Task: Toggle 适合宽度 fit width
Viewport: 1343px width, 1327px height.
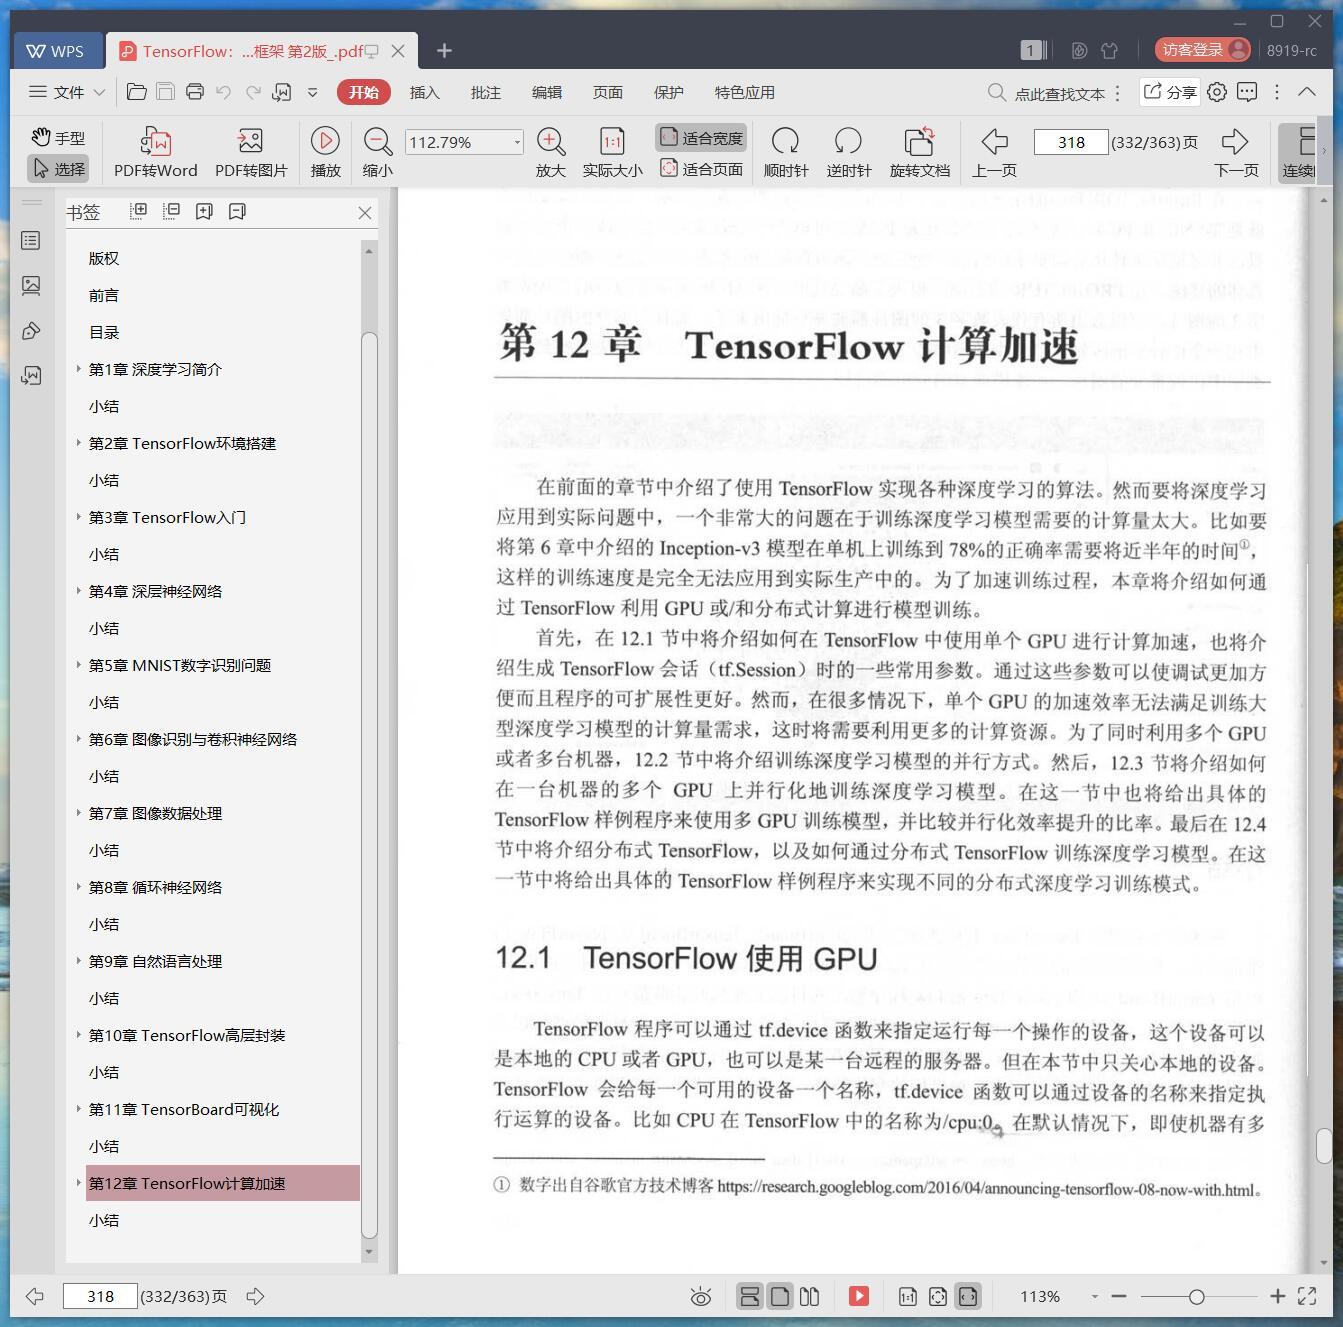Action: (701, 138)
